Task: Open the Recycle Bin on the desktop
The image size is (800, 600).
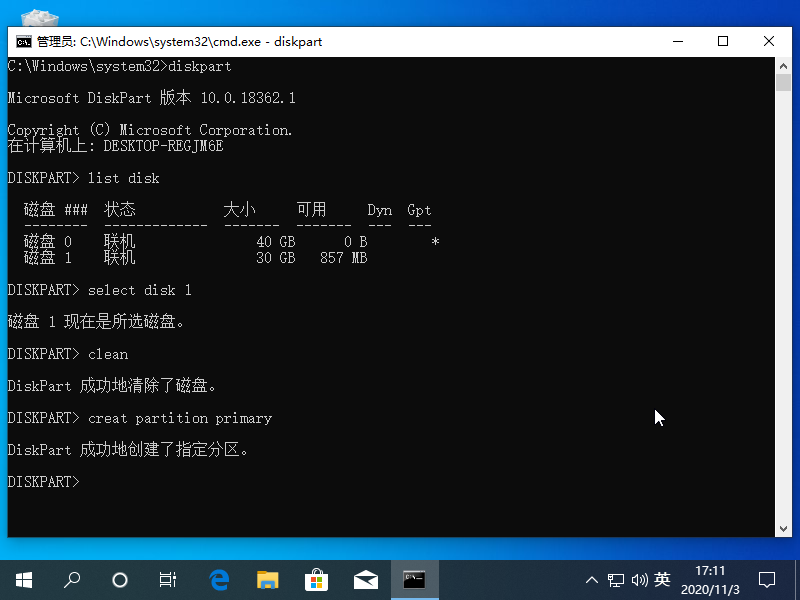Action: 38,20
